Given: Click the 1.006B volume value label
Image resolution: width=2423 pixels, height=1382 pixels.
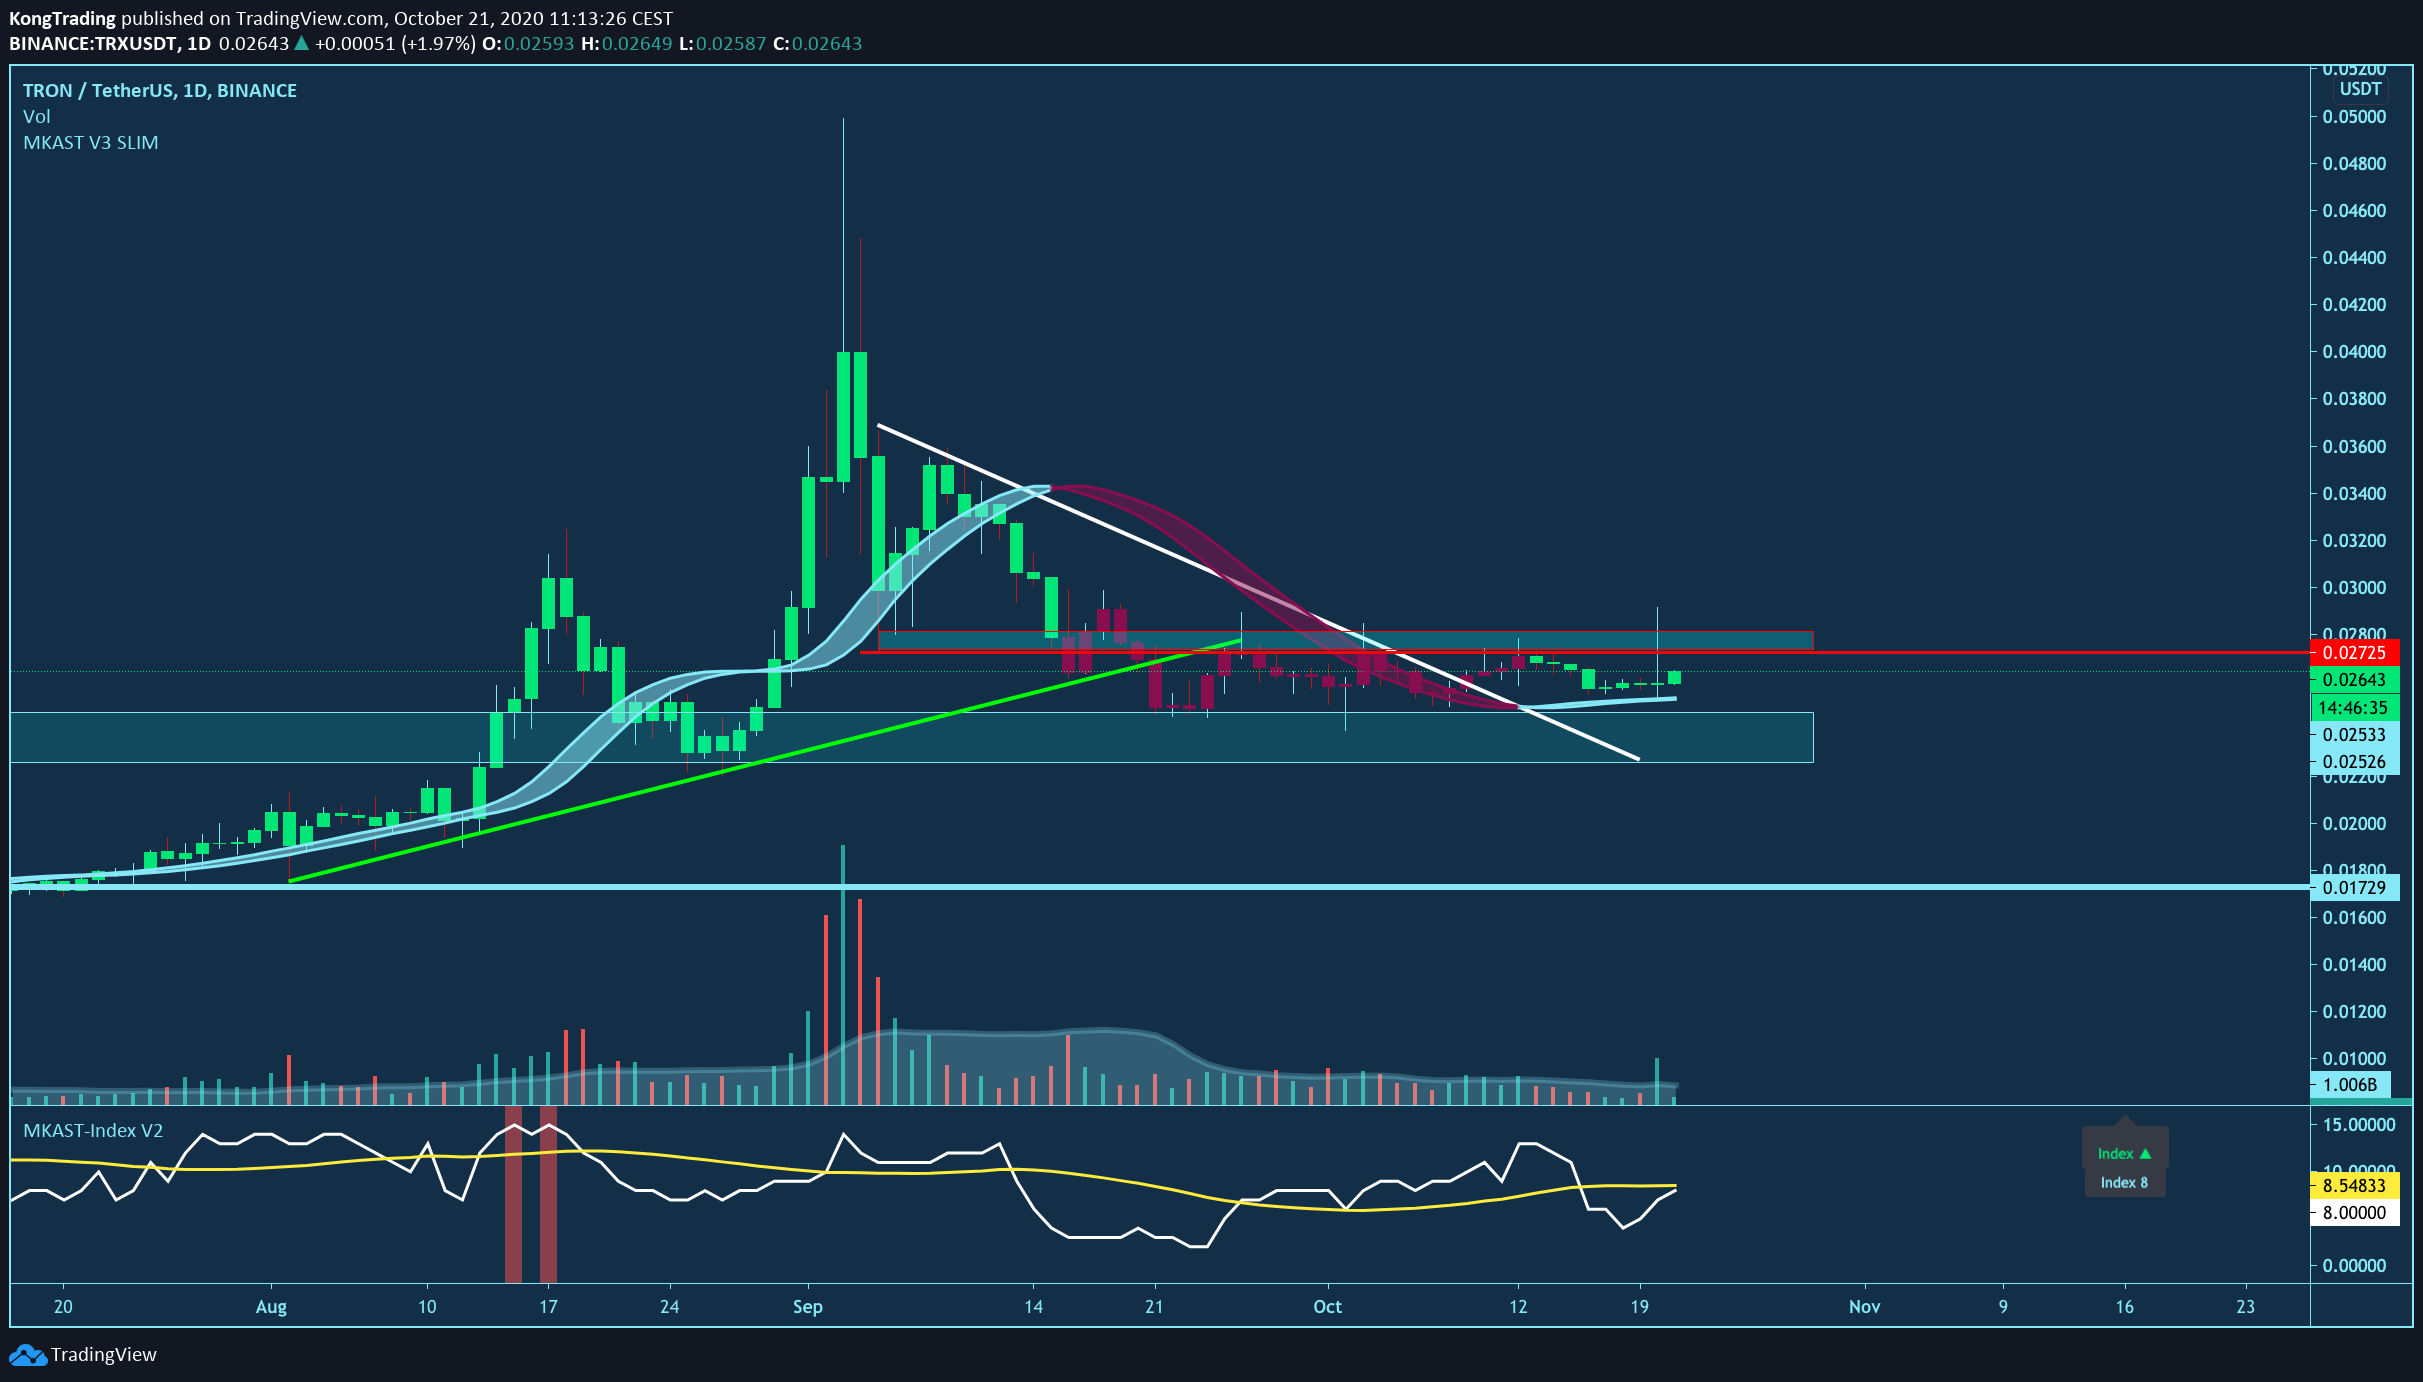Looking at the screenshot, I should pyautogui.click(x=2350, y=1085).
